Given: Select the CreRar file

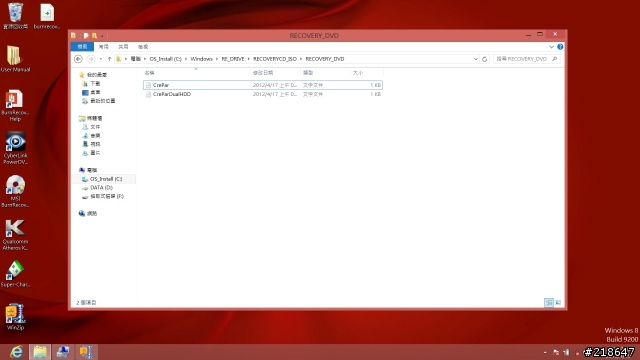Looking at the screenshot, I should tap(263, 85).
